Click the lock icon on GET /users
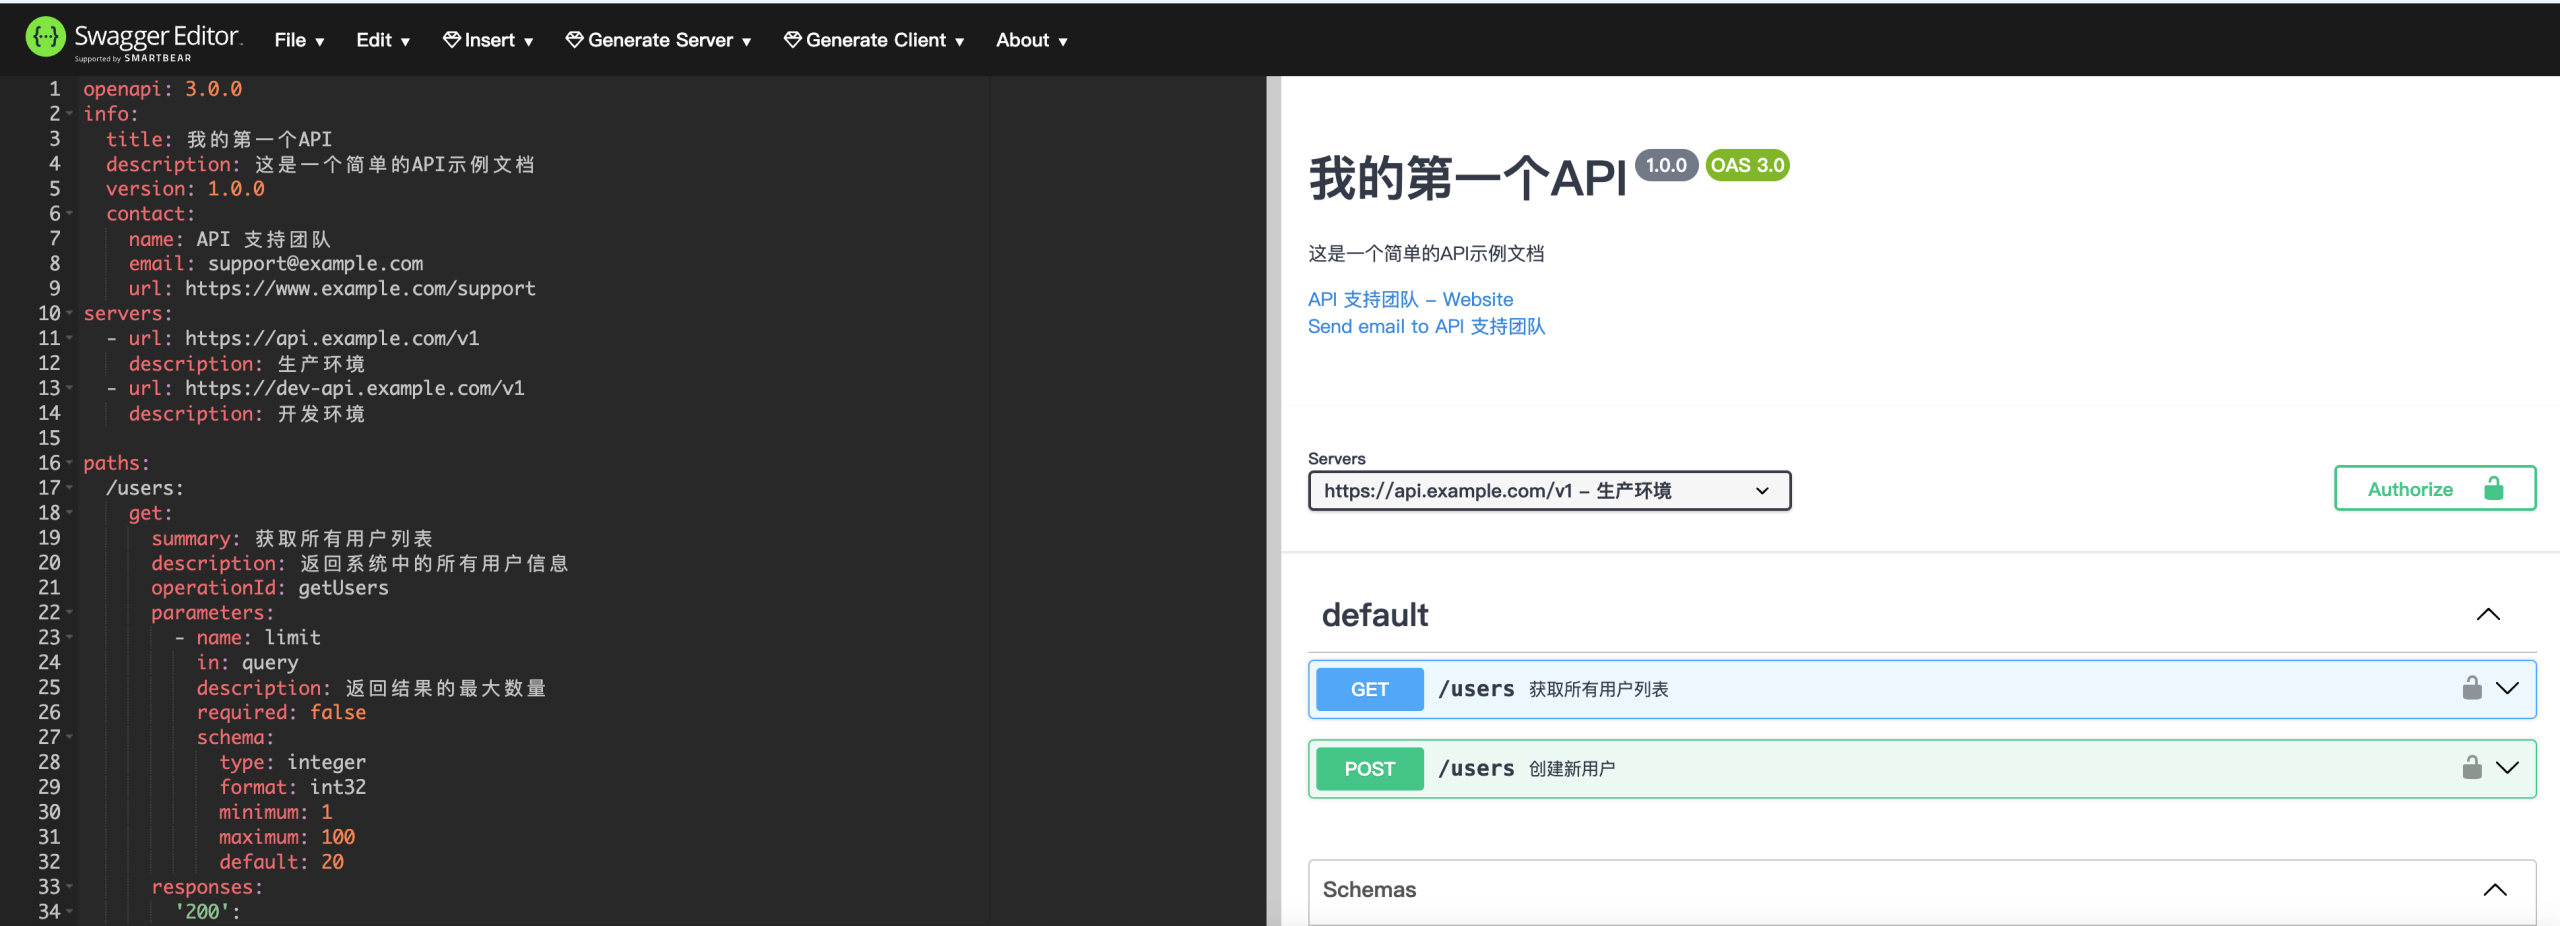 tap(2471, 688)
